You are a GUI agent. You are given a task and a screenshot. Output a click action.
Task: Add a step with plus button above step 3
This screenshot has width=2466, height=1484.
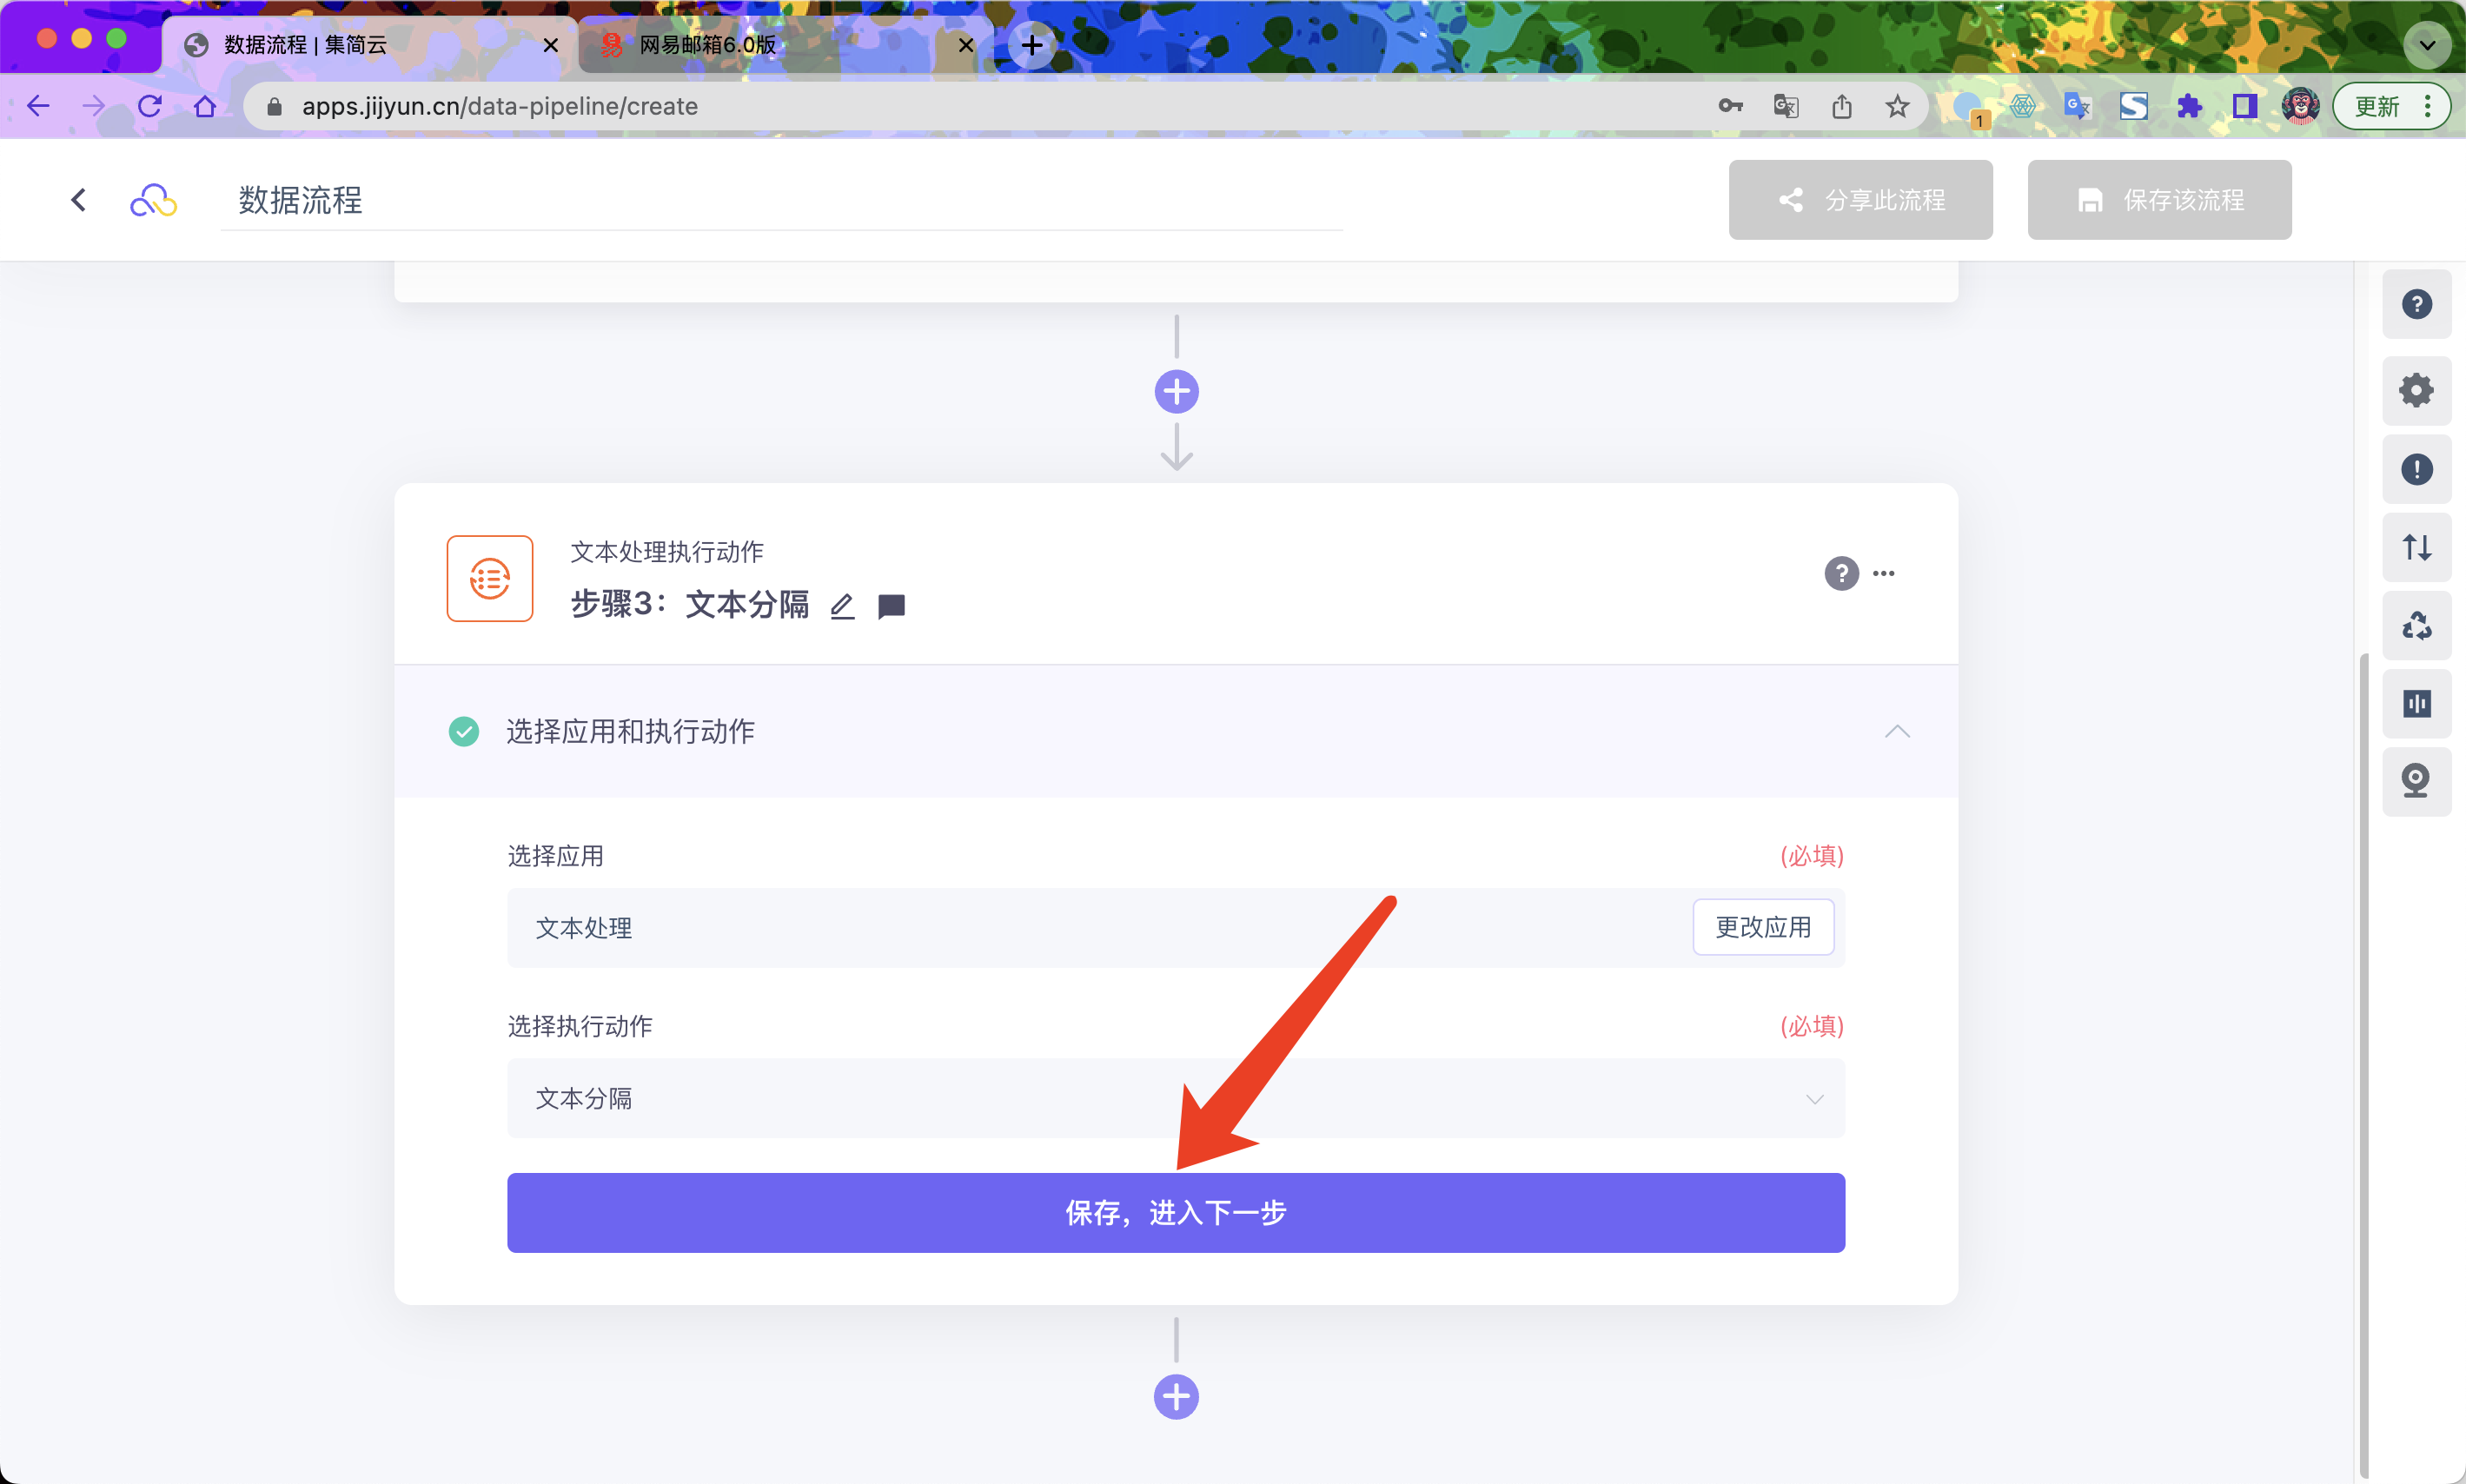[1176, 391]
